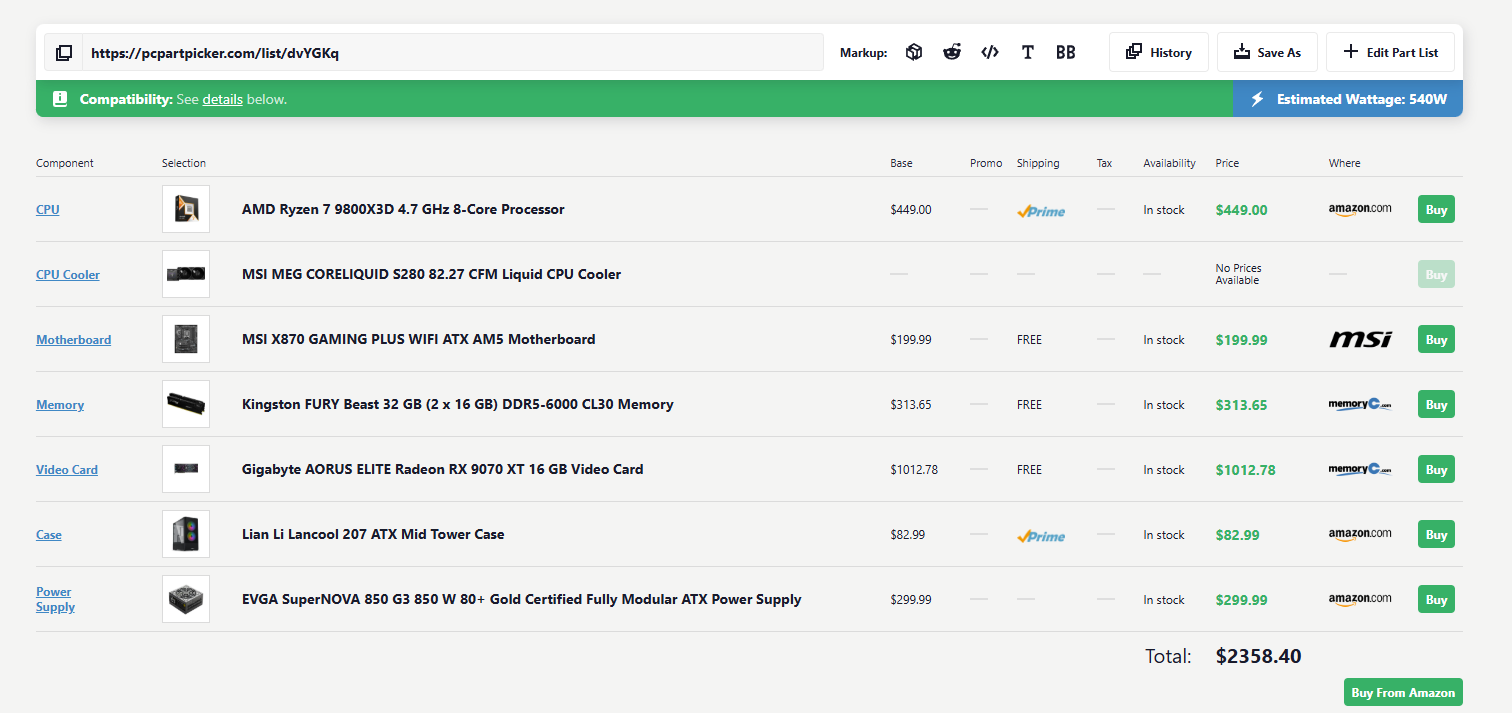Click the $449.00 CPU price
The width and height of the screenshot is (1512, 713).
tap(1241, 210)
